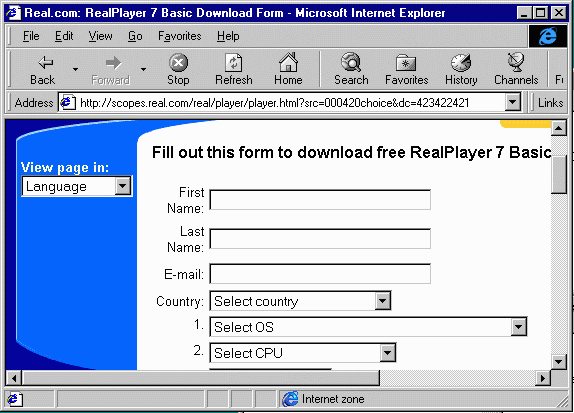Expand the Language dropdown
The width and height of the screenshot is (574, 413).
[123, 186]
